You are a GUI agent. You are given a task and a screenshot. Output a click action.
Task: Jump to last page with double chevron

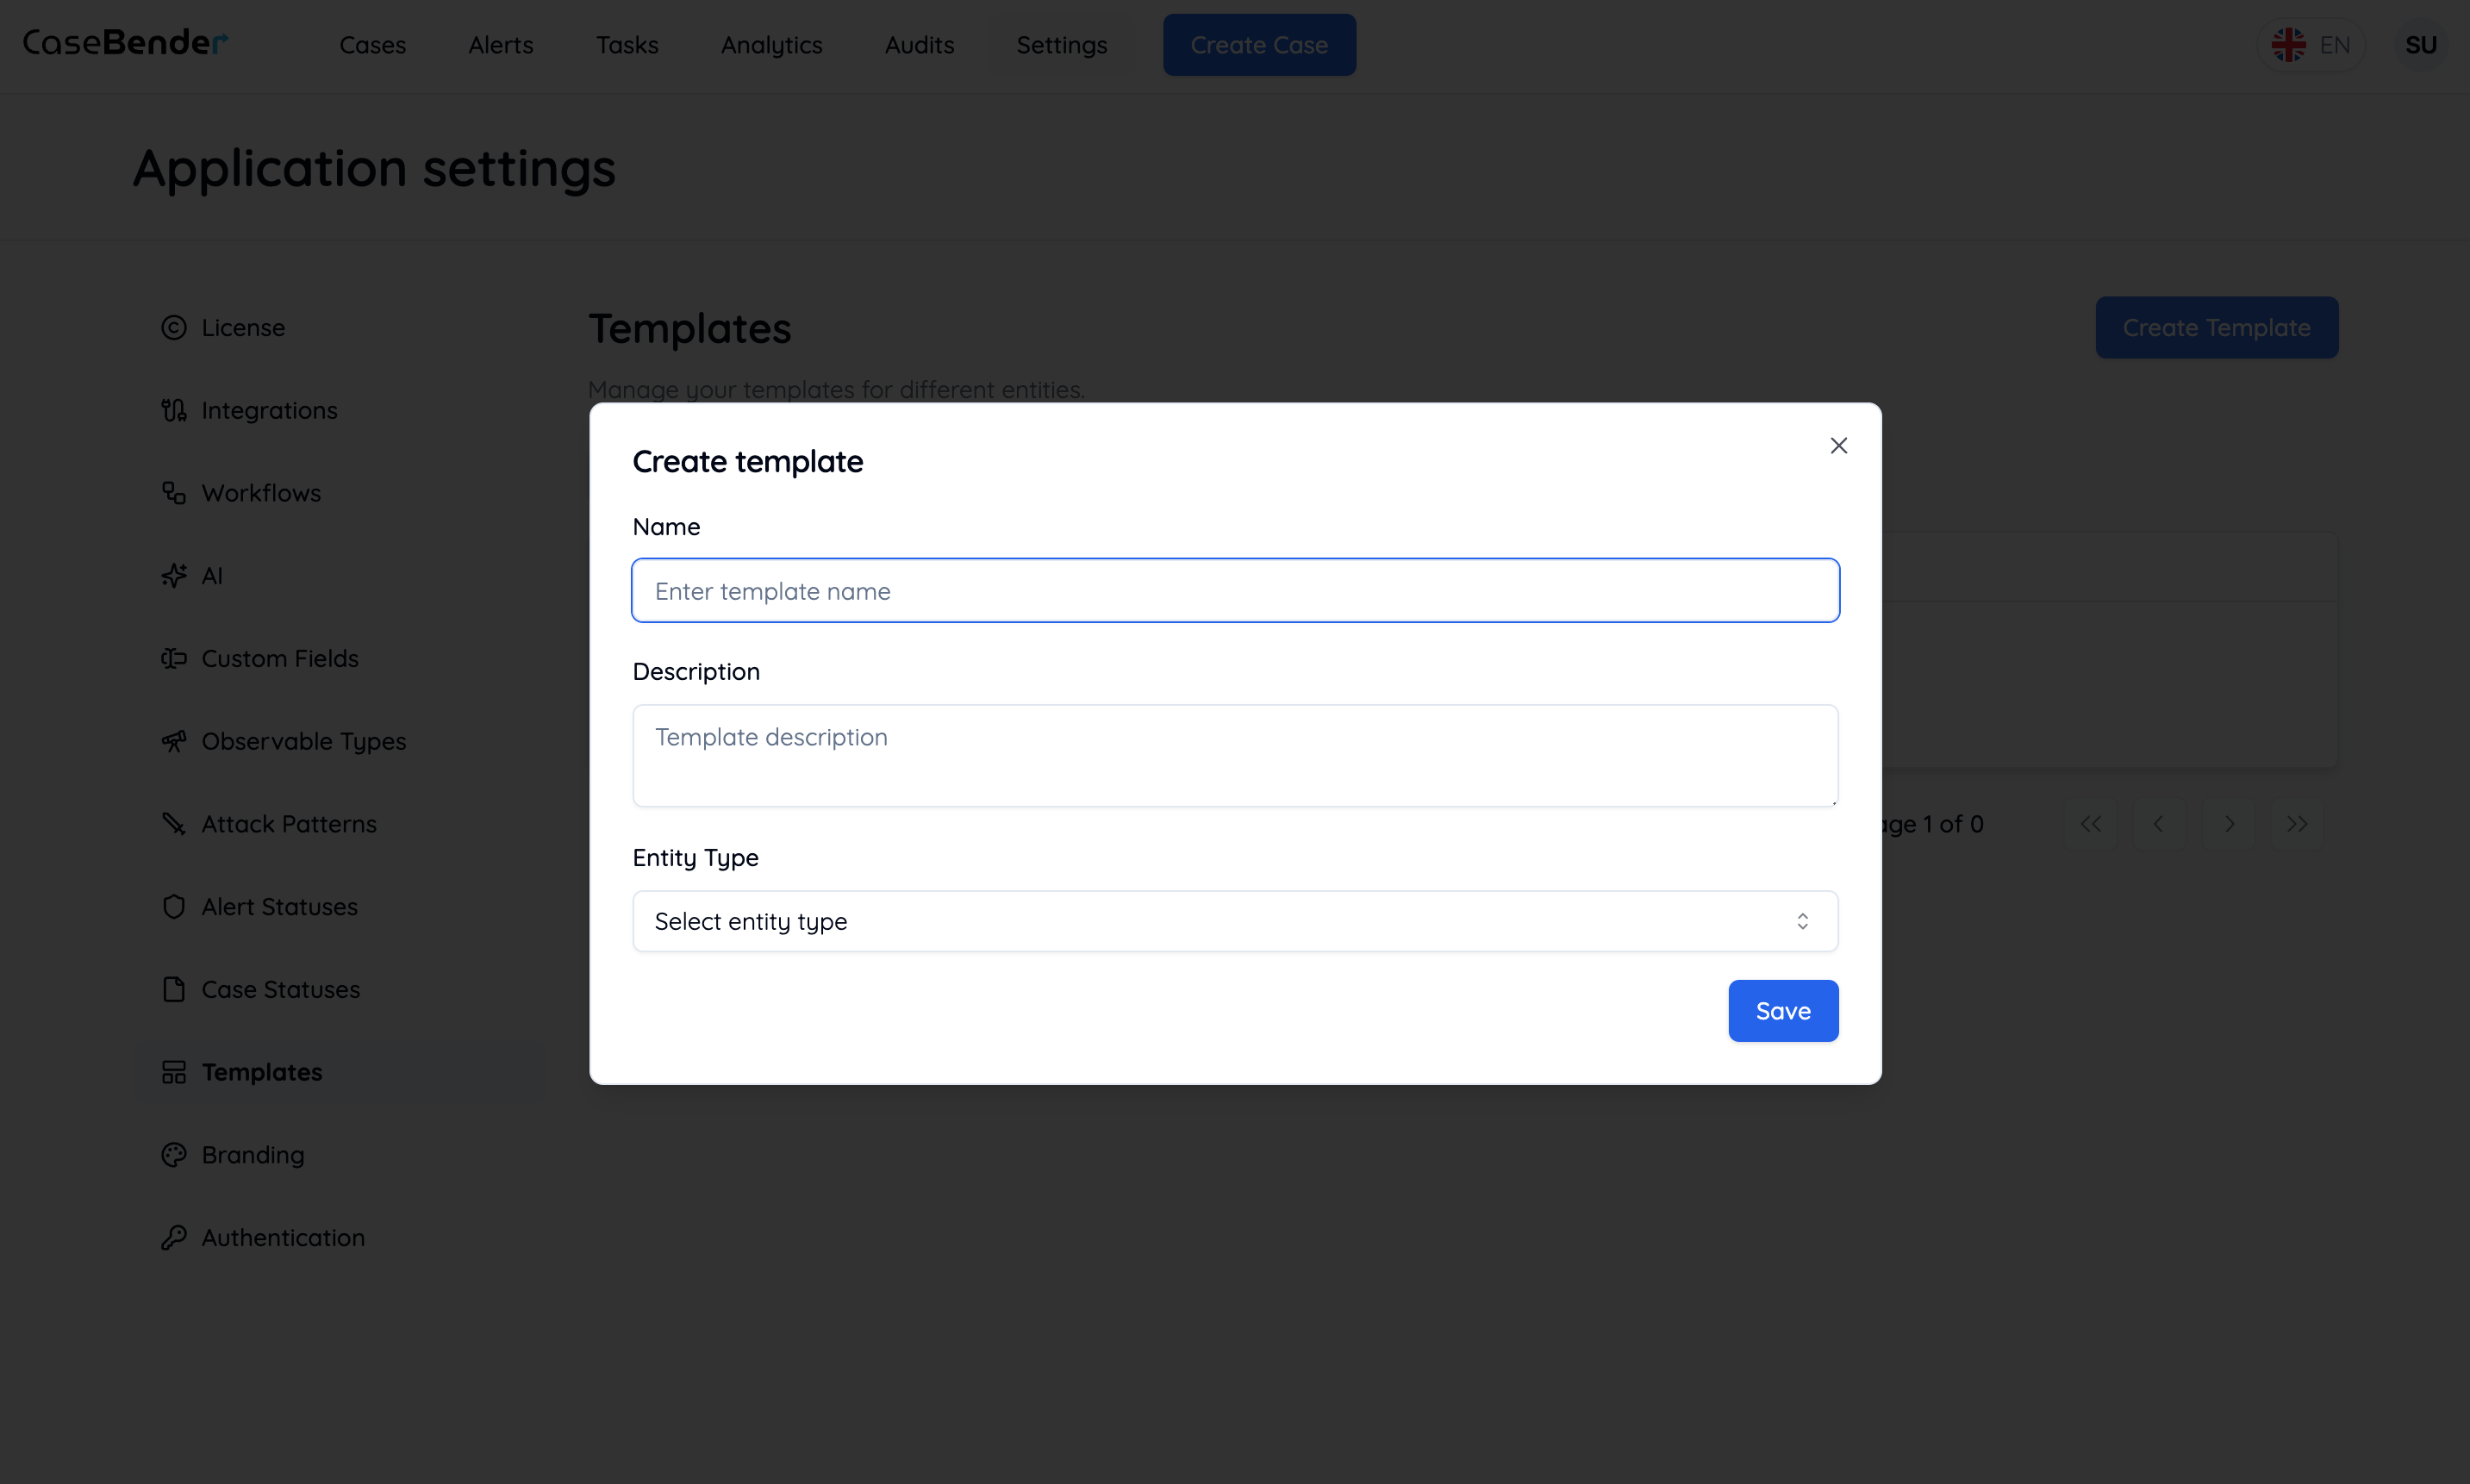(2297, 824)
